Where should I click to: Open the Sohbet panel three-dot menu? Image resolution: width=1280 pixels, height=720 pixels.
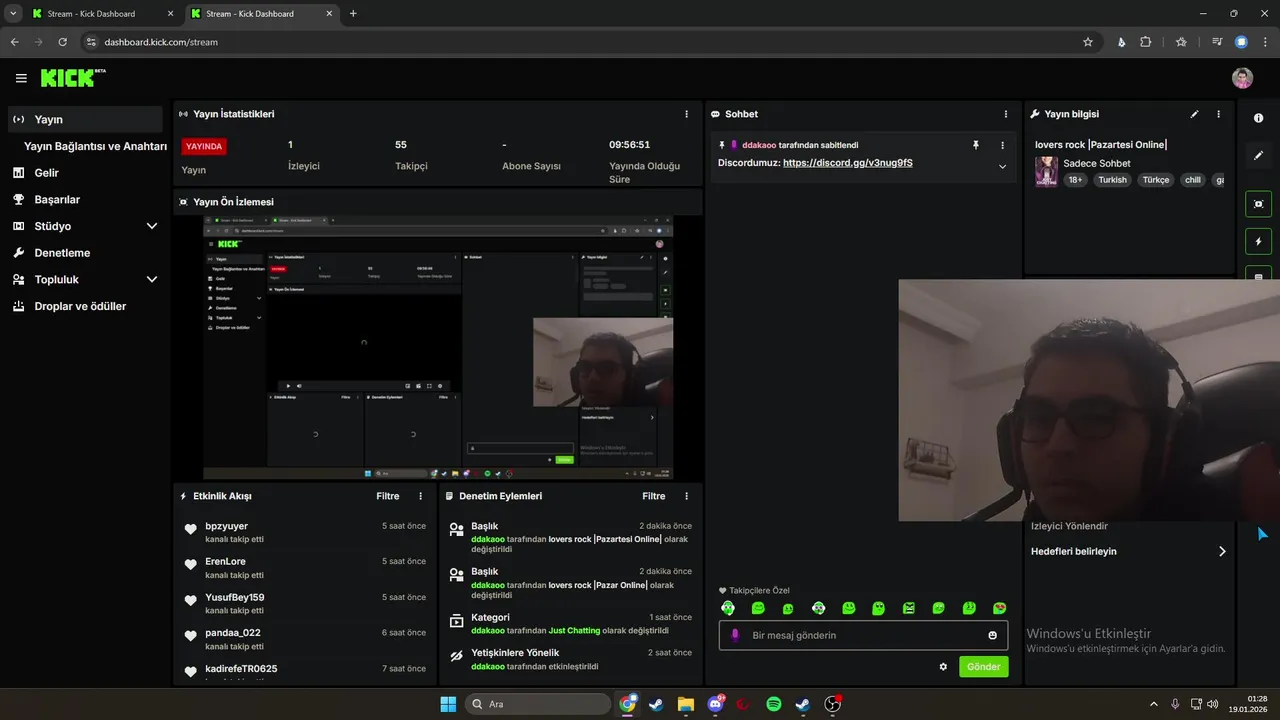[1006, 114]
